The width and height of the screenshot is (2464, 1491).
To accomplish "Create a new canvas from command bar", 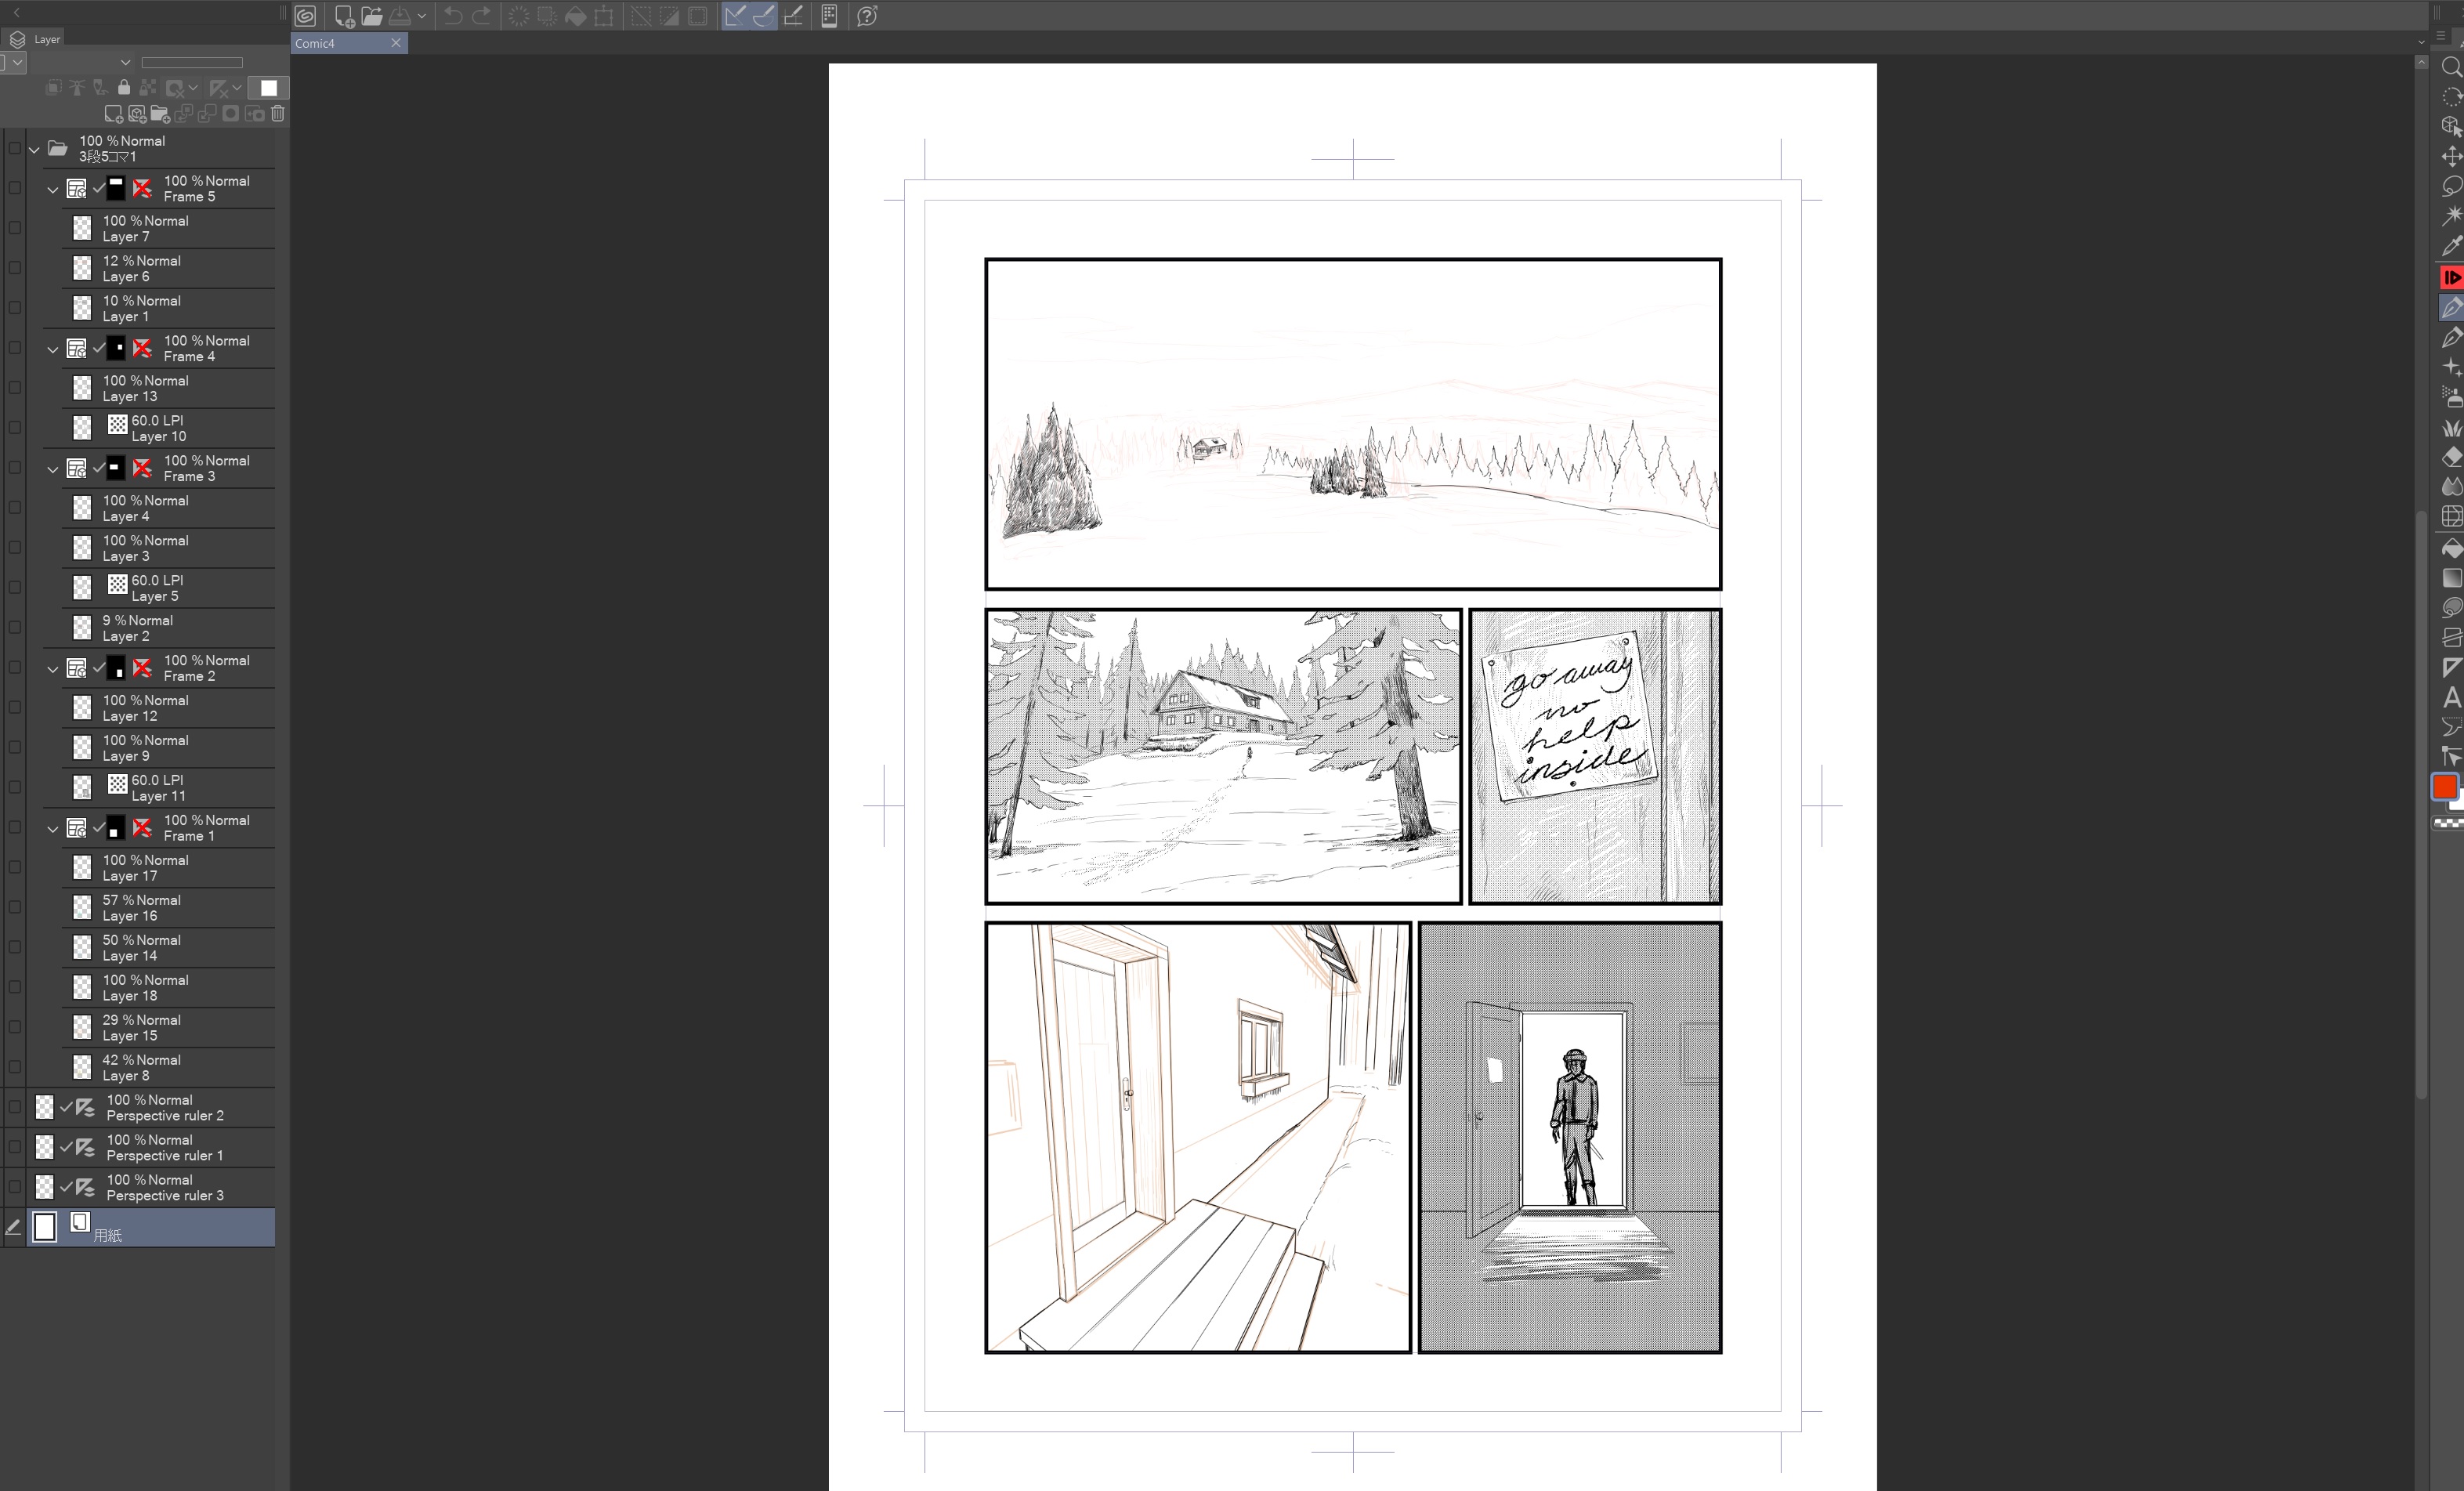I will [344, 16].
